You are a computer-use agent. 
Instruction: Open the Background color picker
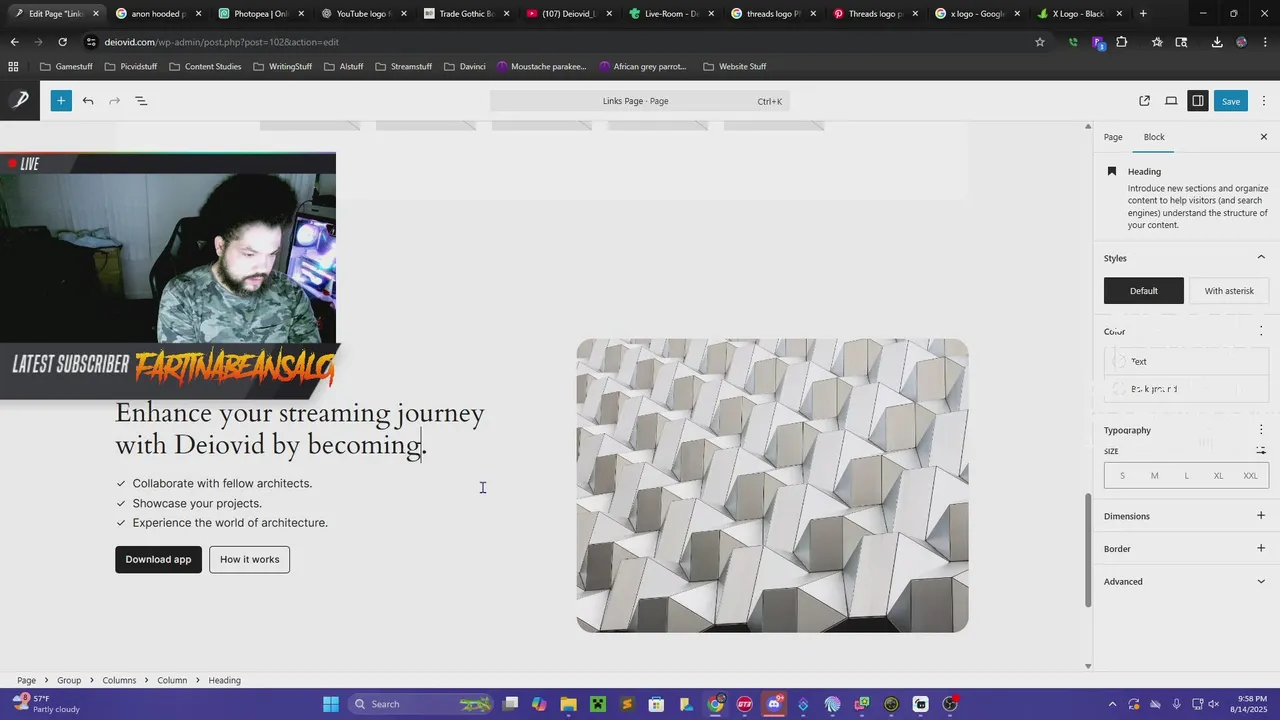click(1186, 389)
